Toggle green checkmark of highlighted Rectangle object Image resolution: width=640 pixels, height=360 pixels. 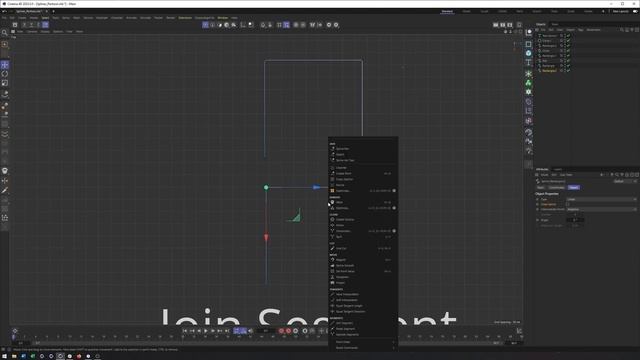coord(568,71)
